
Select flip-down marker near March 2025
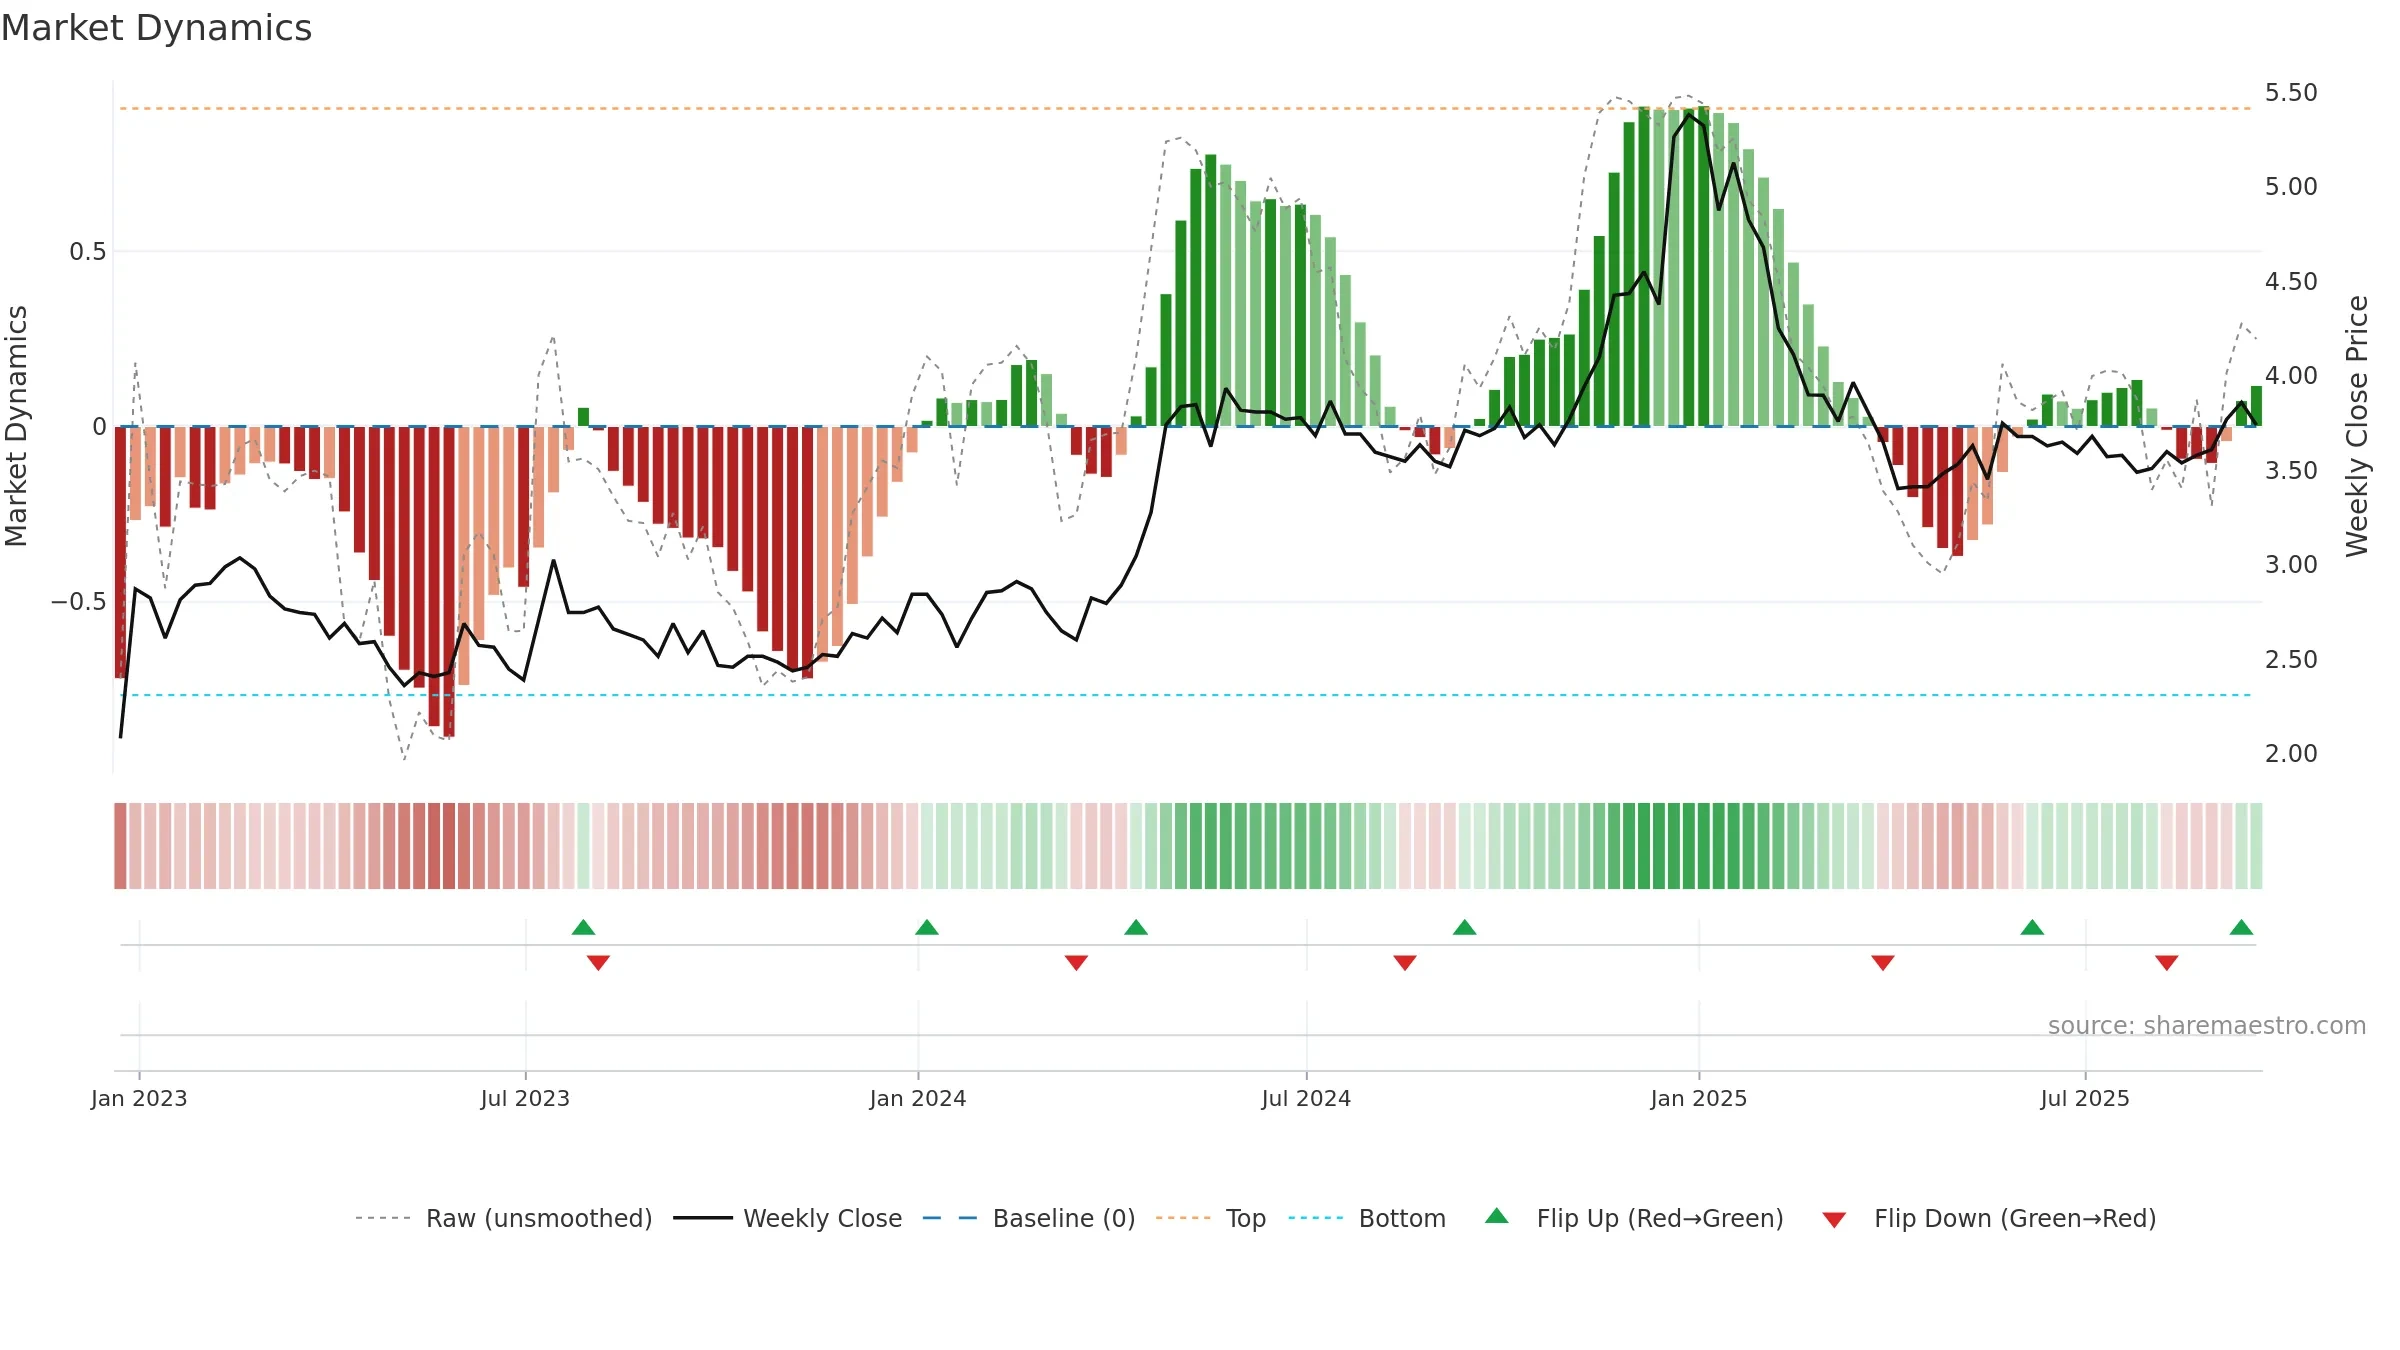pos(1883,963)
